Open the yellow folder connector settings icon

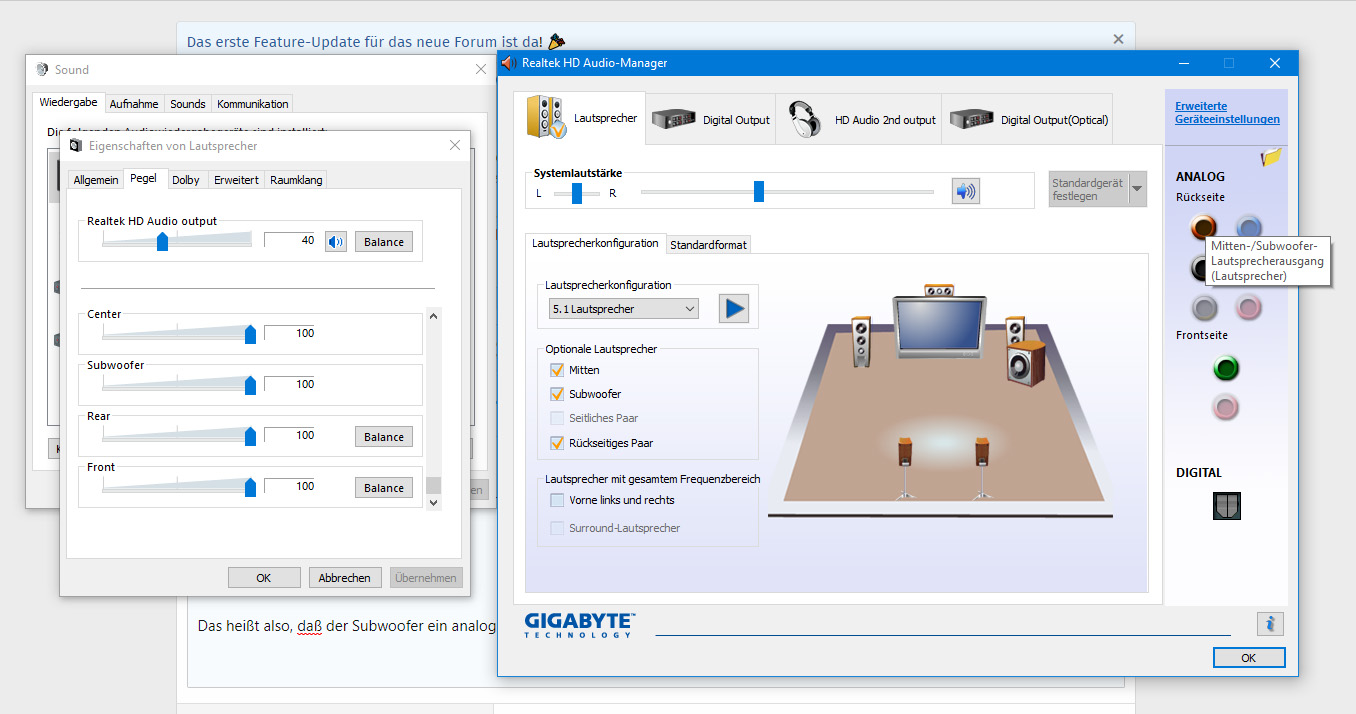coord(1272,157)
